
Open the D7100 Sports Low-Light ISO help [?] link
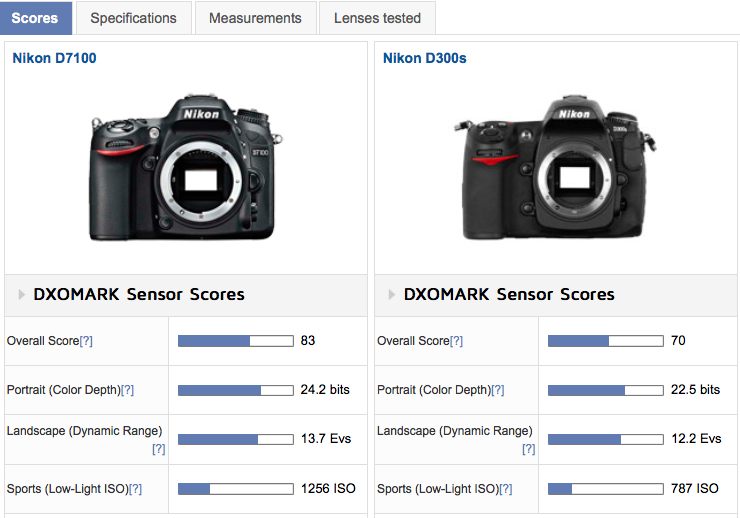pos(135,489)
